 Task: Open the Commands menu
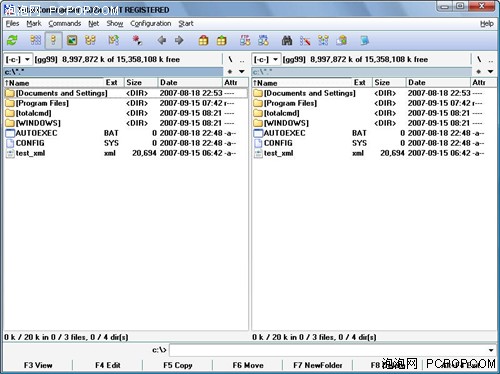[x=65, y=24]
